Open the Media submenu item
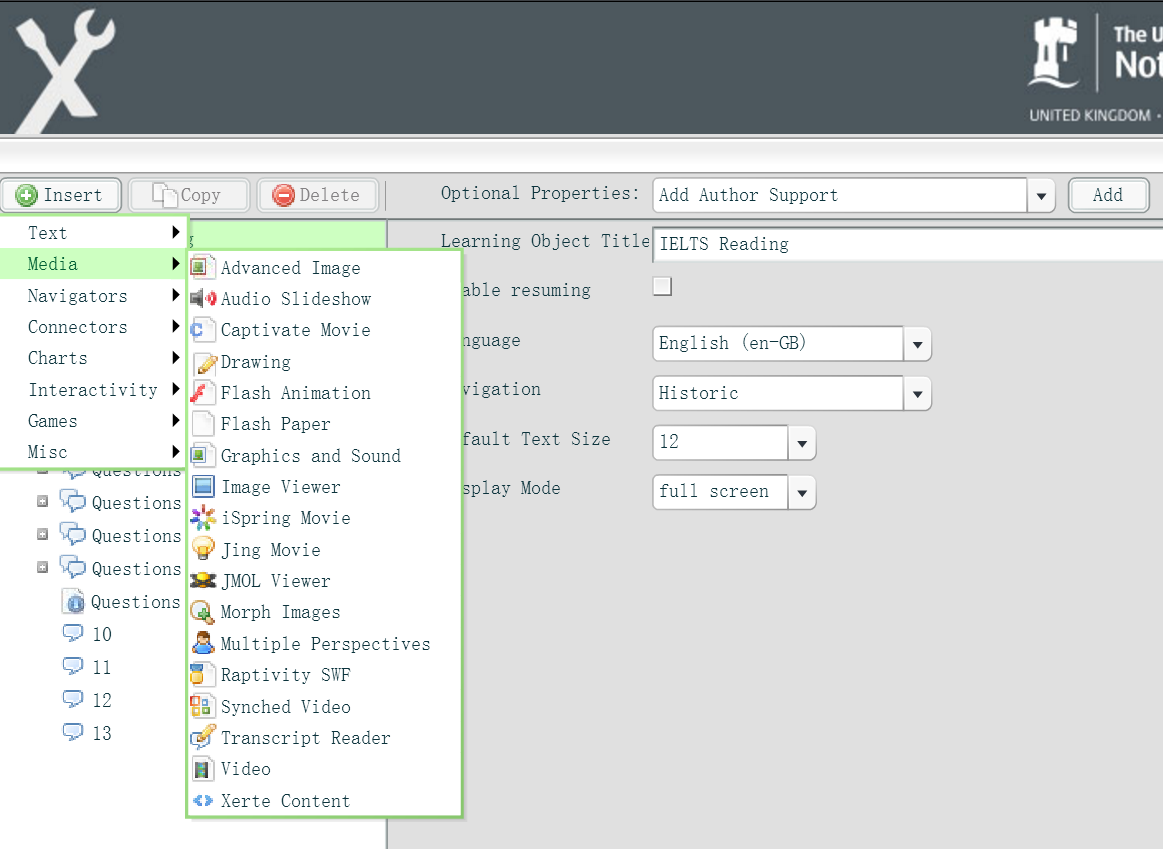Image resolution: width=1163 pixels, height=849 pixels. point(93,264)
